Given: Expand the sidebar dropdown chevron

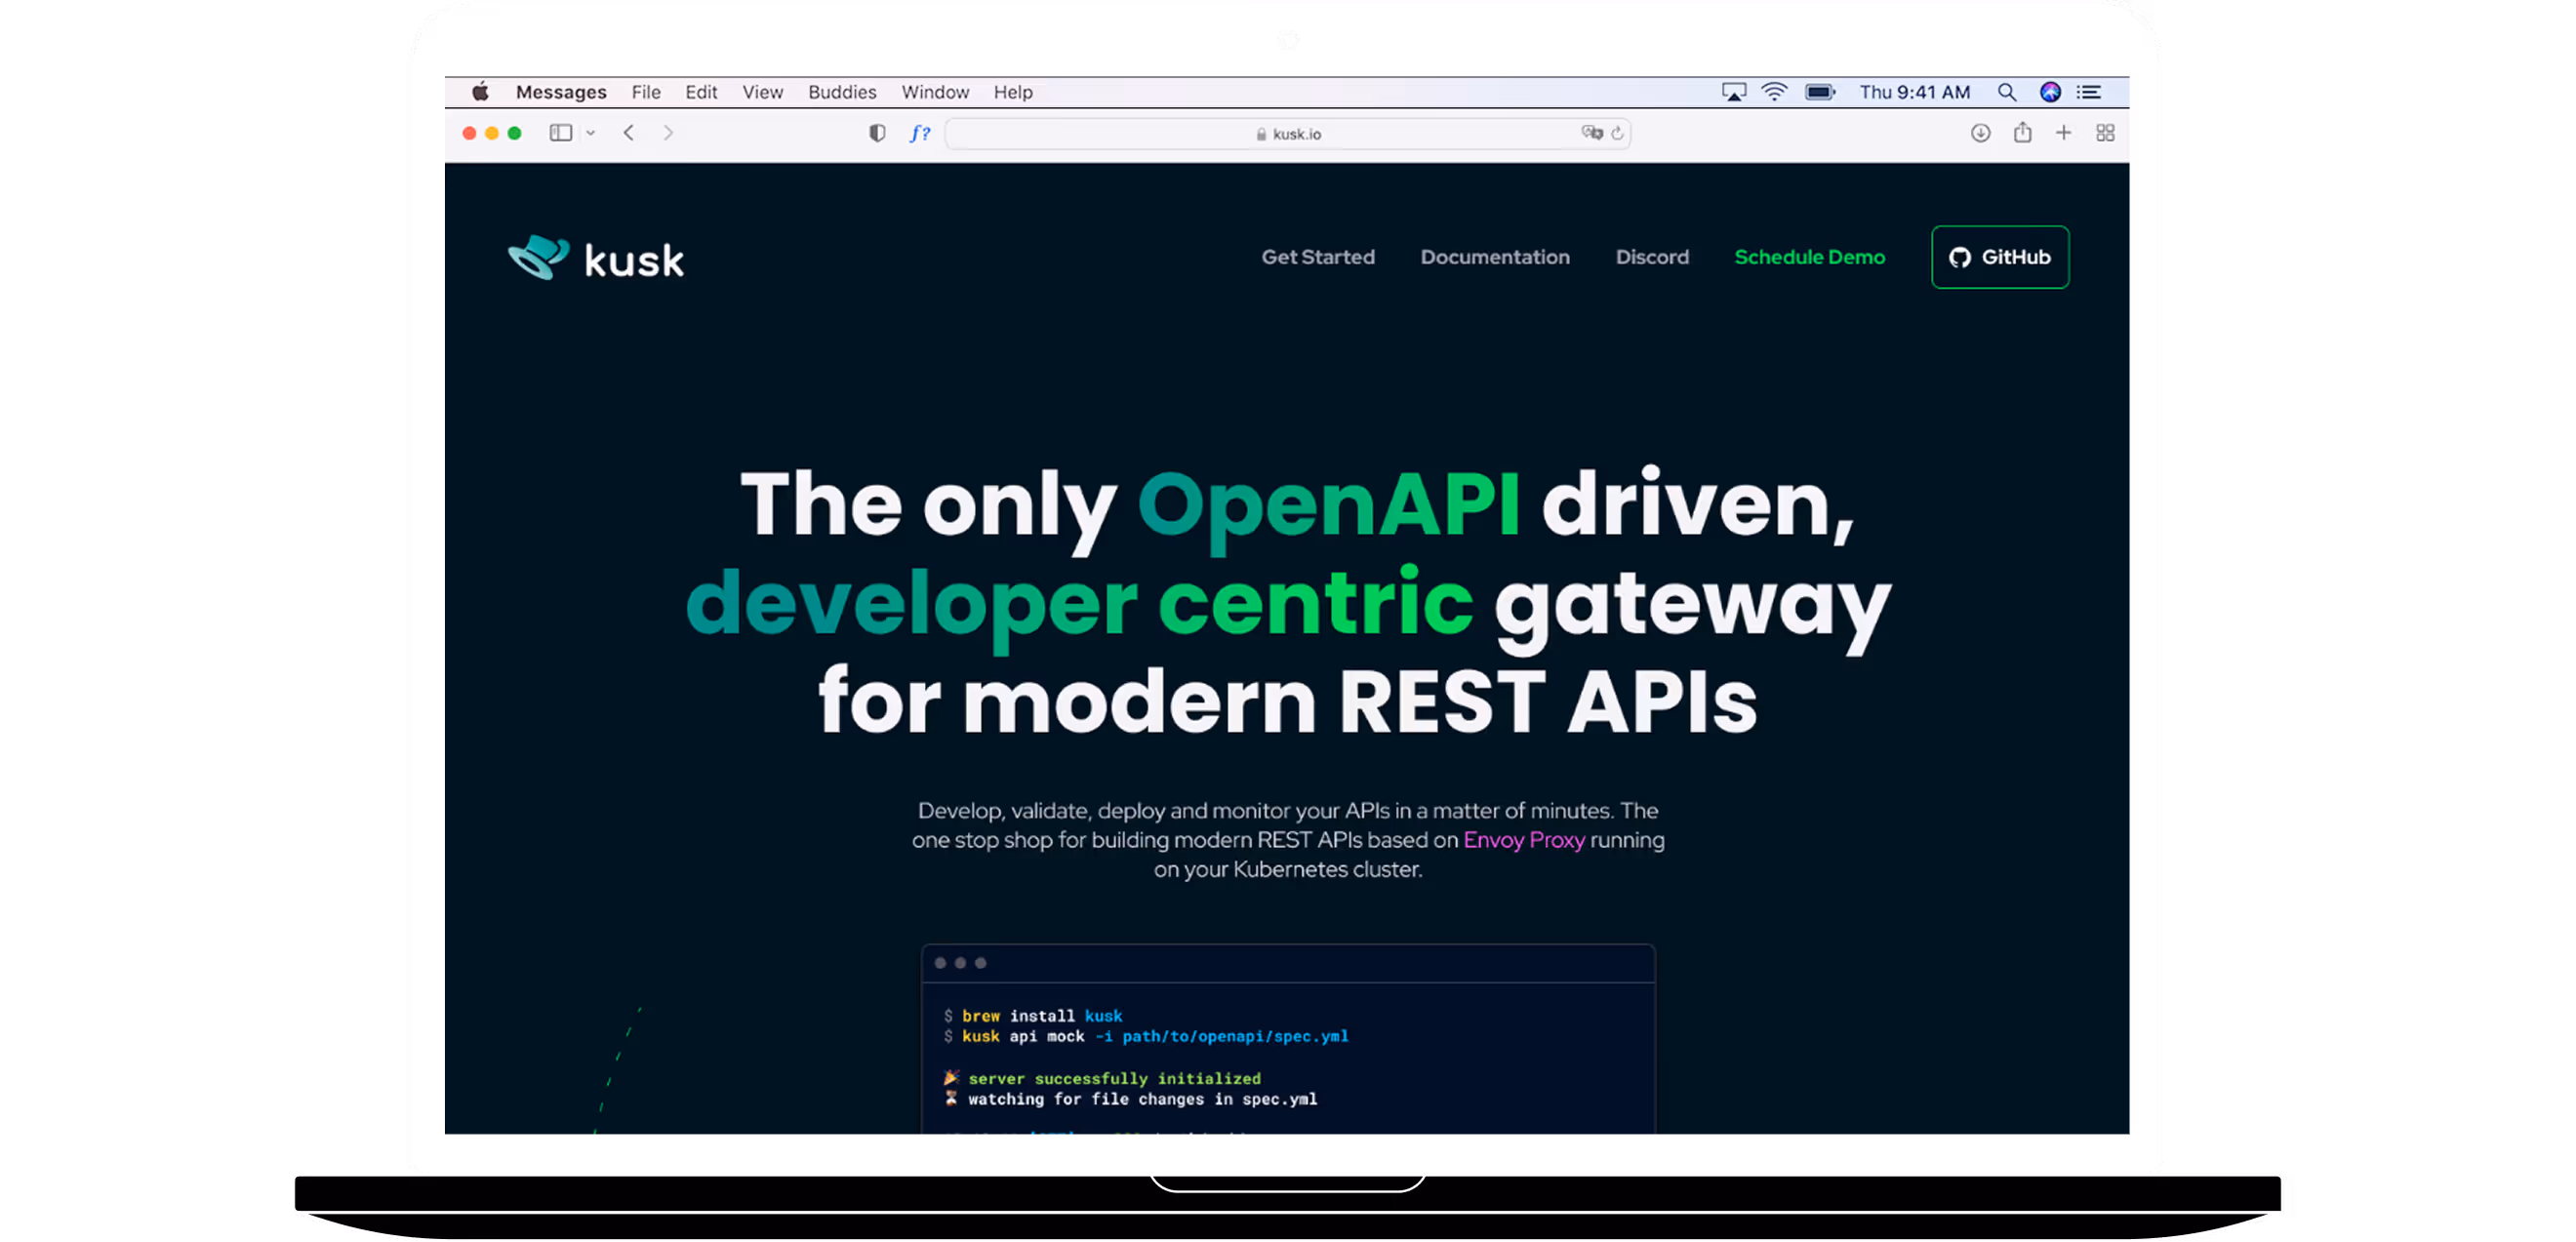Looking at the screenshot, I should tap(591, 133).
